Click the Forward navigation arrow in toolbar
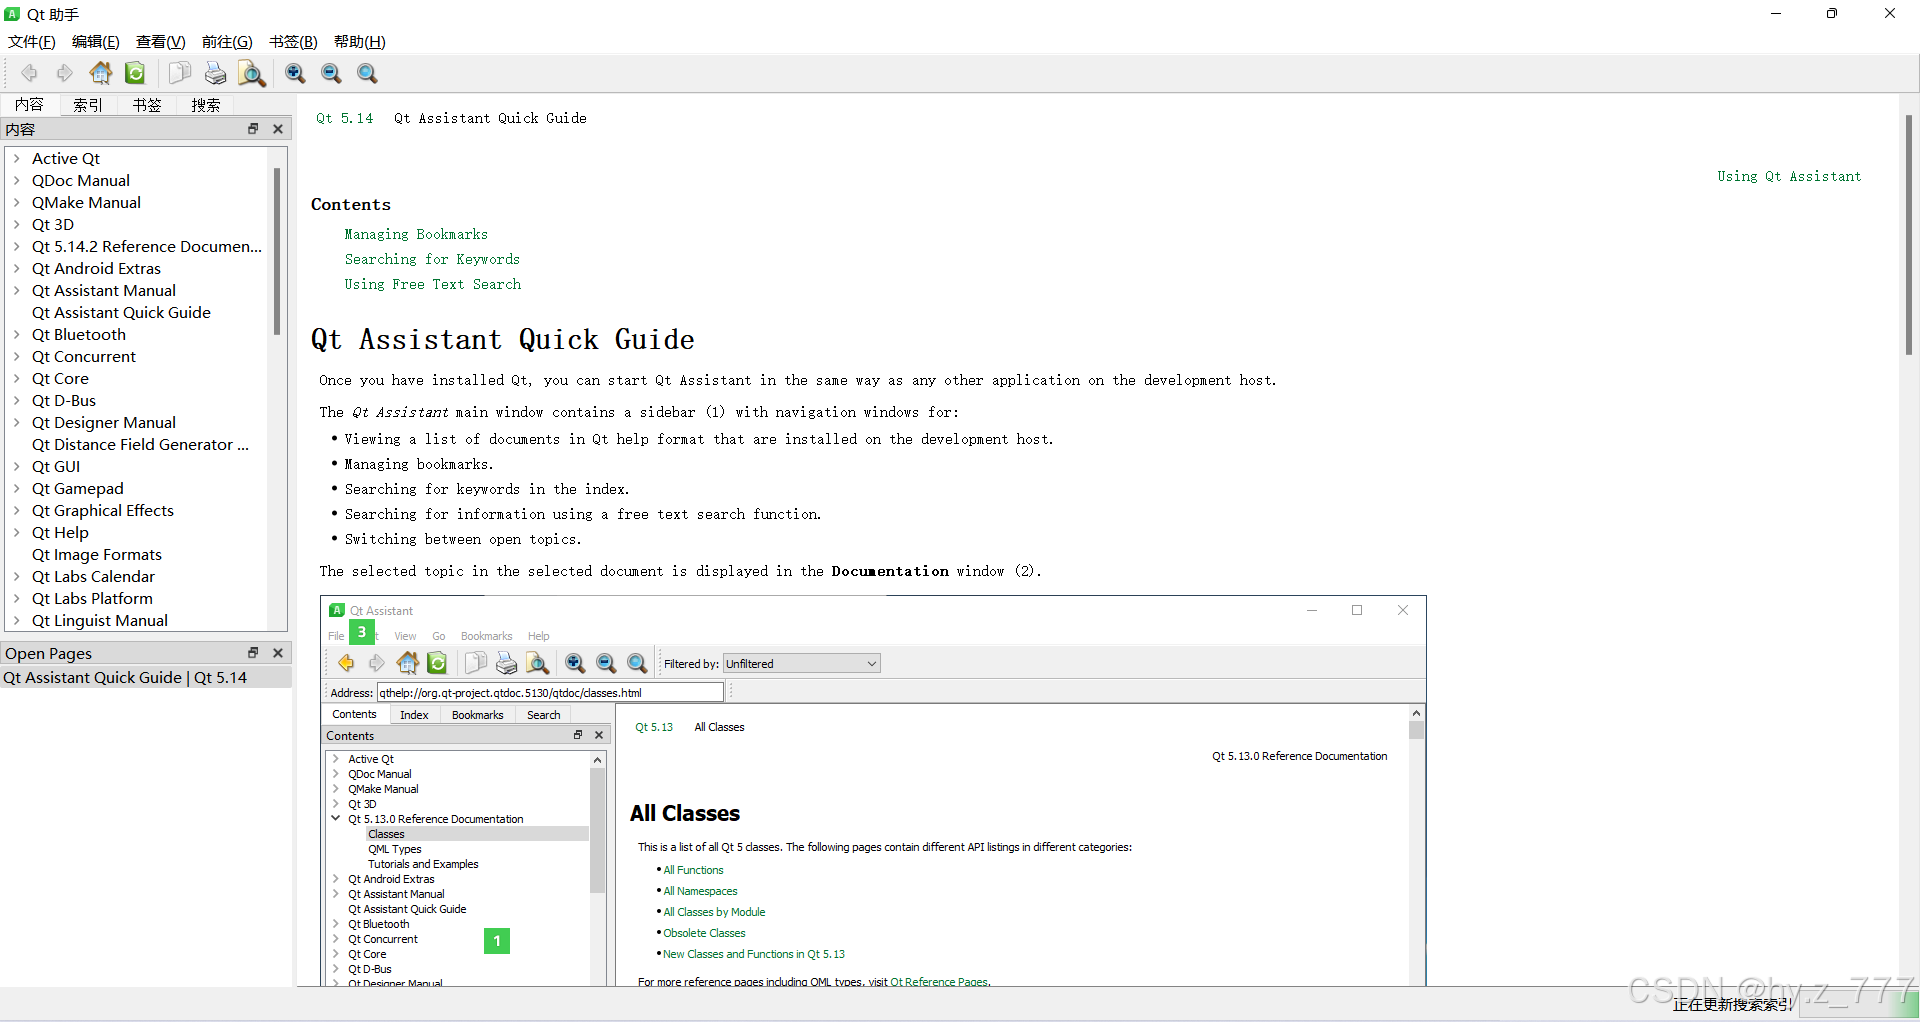This screenshot has height=1022, width=1920. (65, 73)
